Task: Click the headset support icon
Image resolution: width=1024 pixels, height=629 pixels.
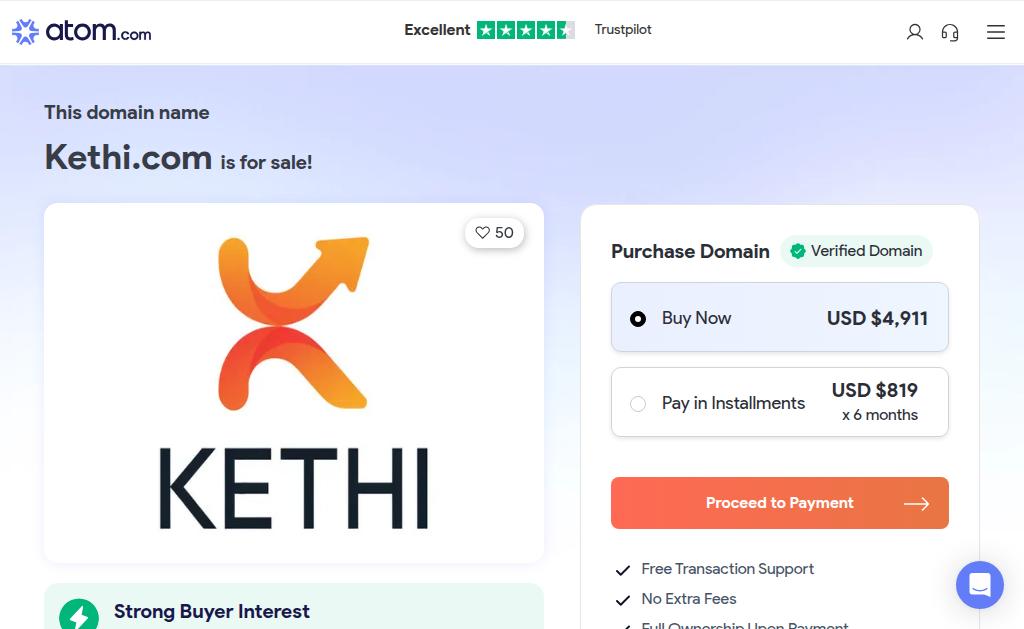Action: tap(950, 32)
